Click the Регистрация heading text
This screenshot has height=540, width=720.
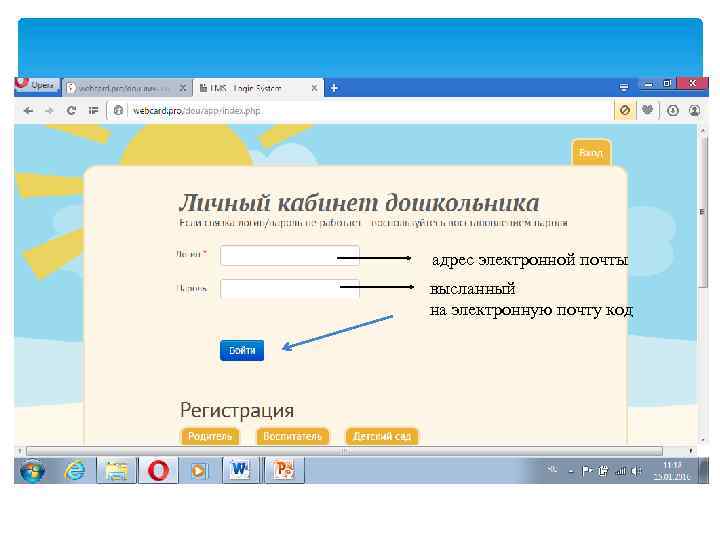point(237,410)
